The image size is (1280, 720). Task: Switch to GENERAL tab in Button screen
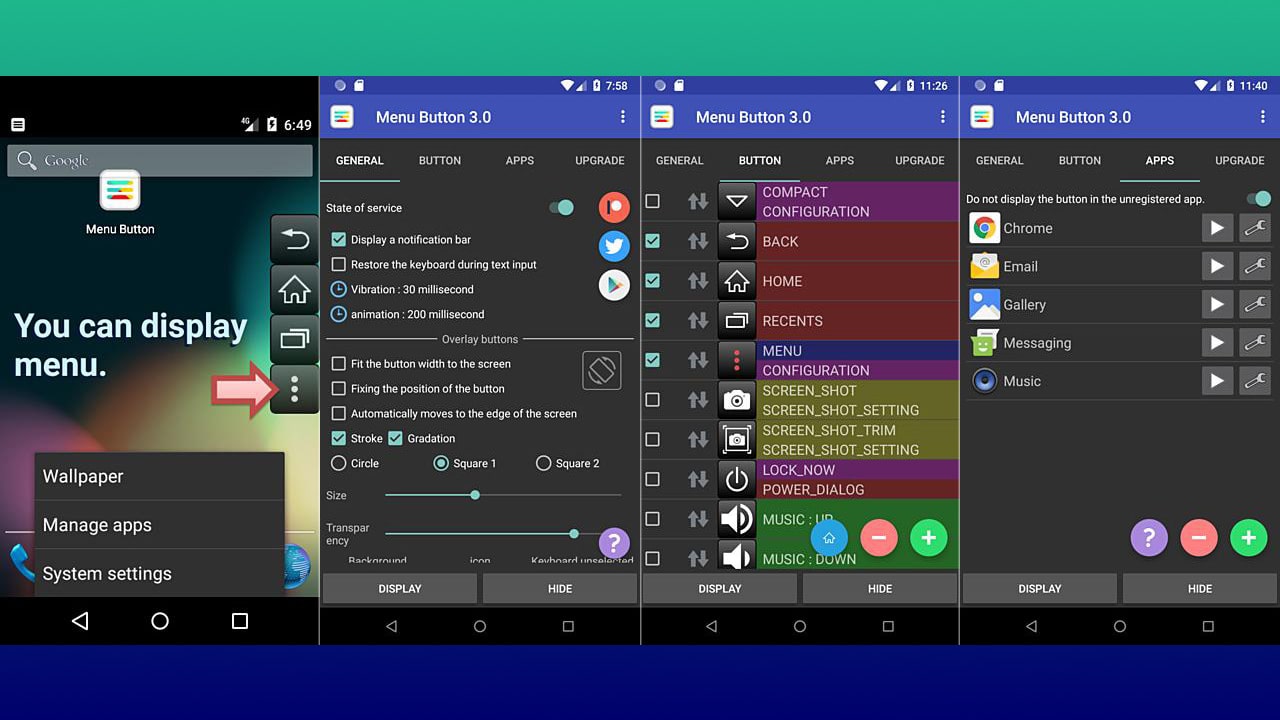[680, 160]
